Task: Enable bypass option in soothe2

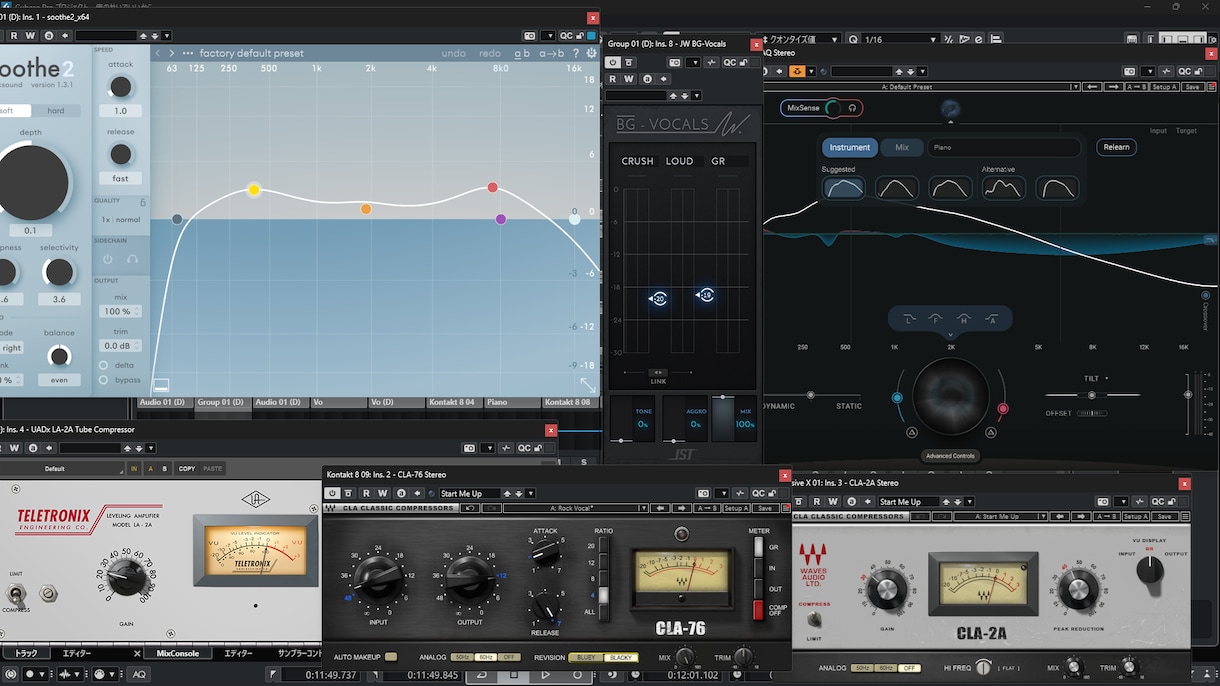Action: click(103, 380)
